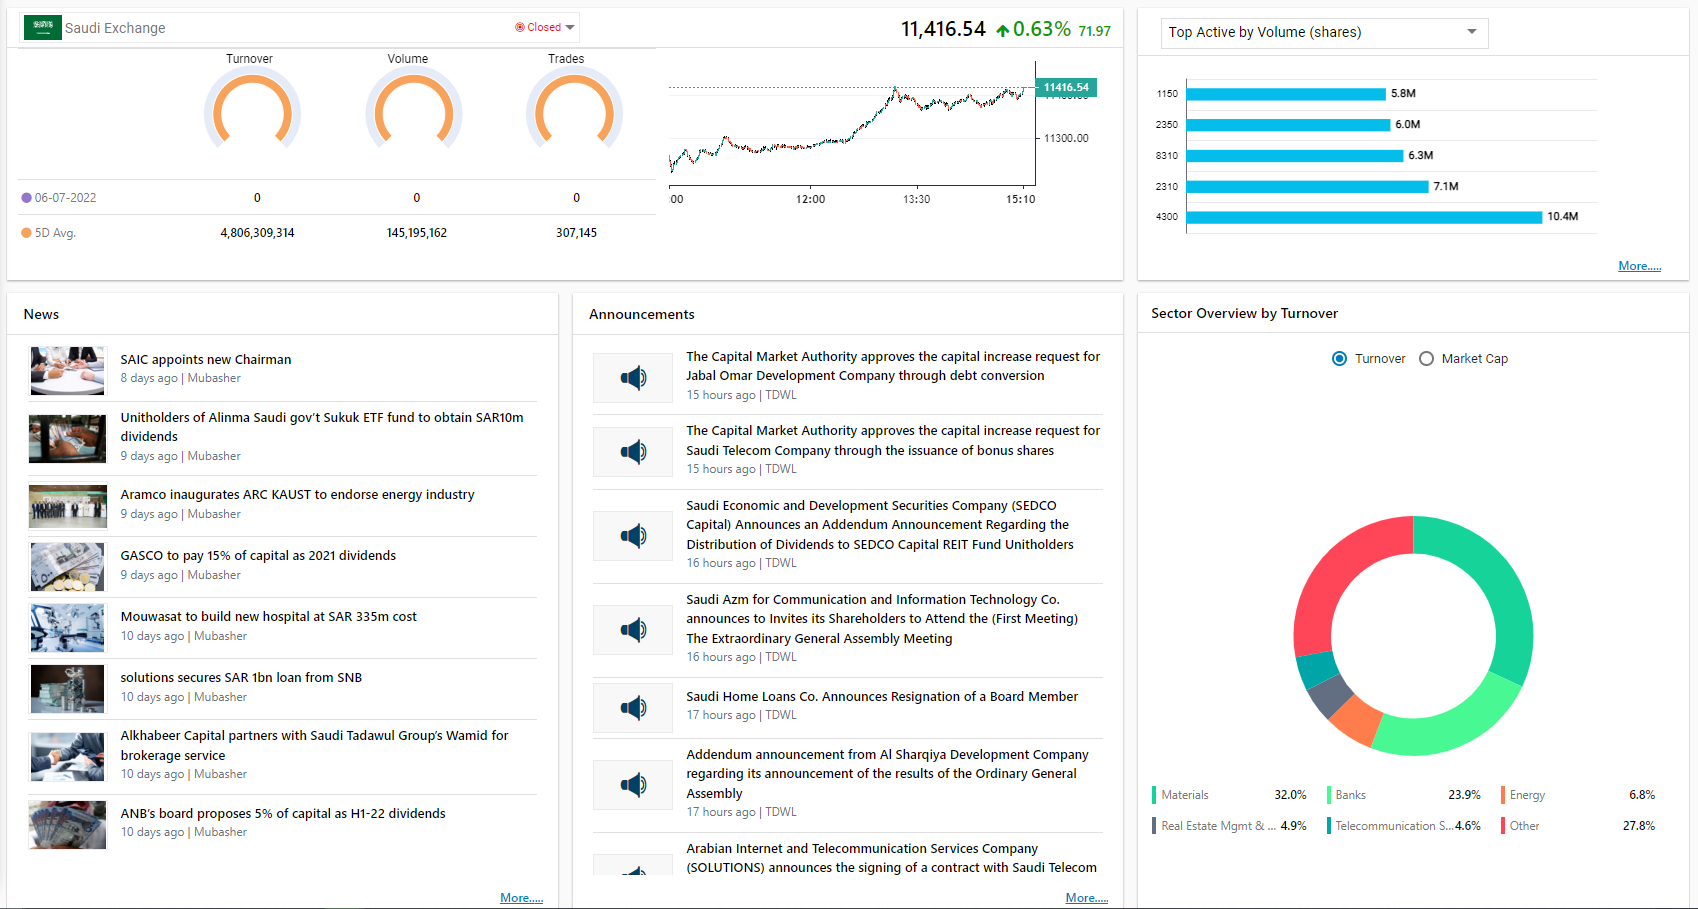1698x909 pixels.
Task: Click orange dot next to 5D Avg.
Action: tap(27, 233)
